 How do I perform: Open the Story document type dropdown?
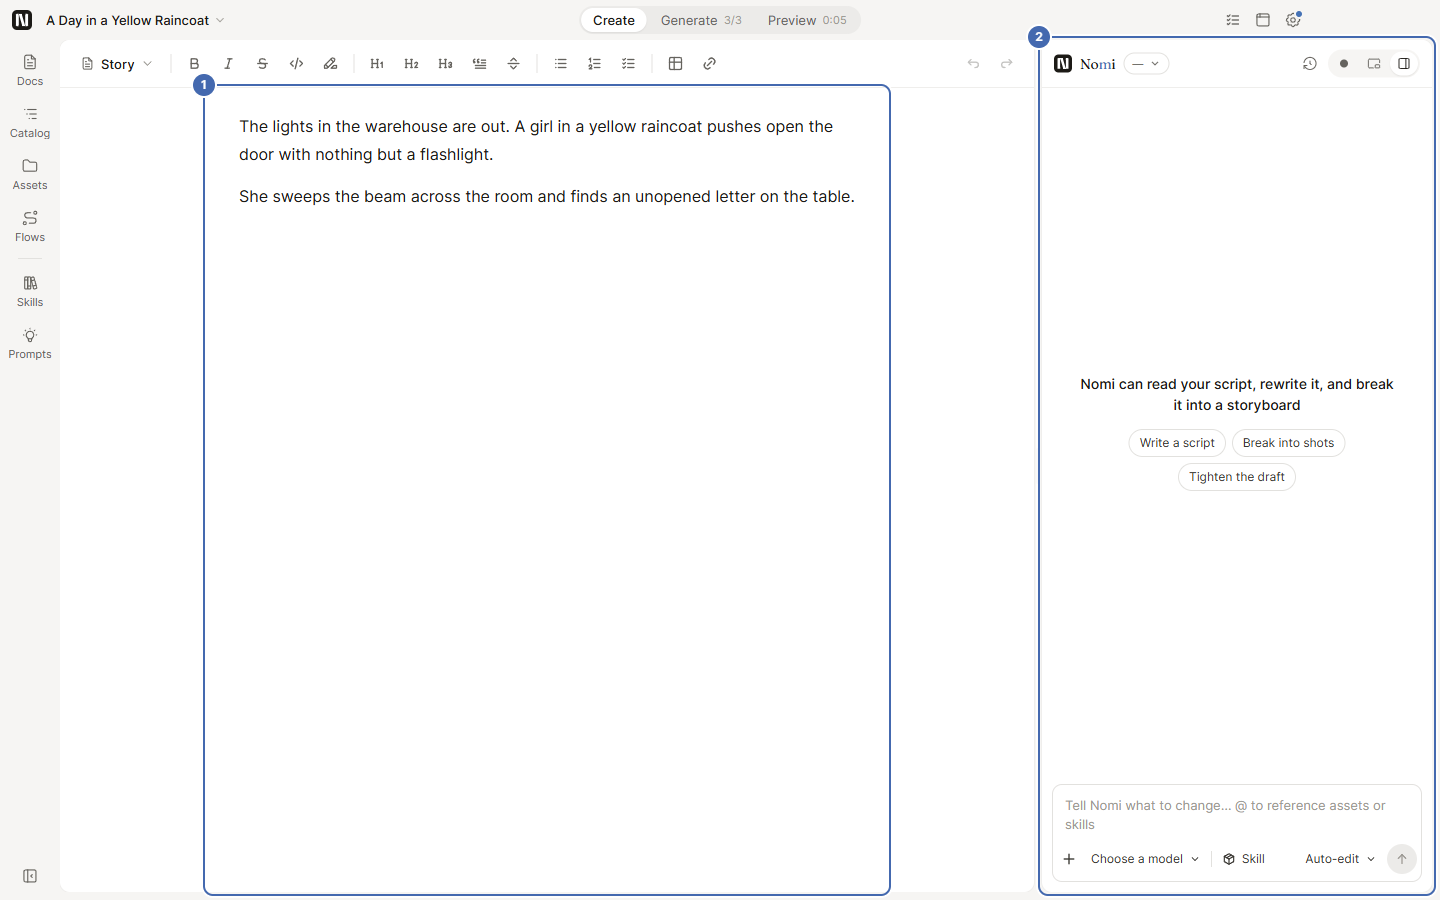[x=117, y=64]
